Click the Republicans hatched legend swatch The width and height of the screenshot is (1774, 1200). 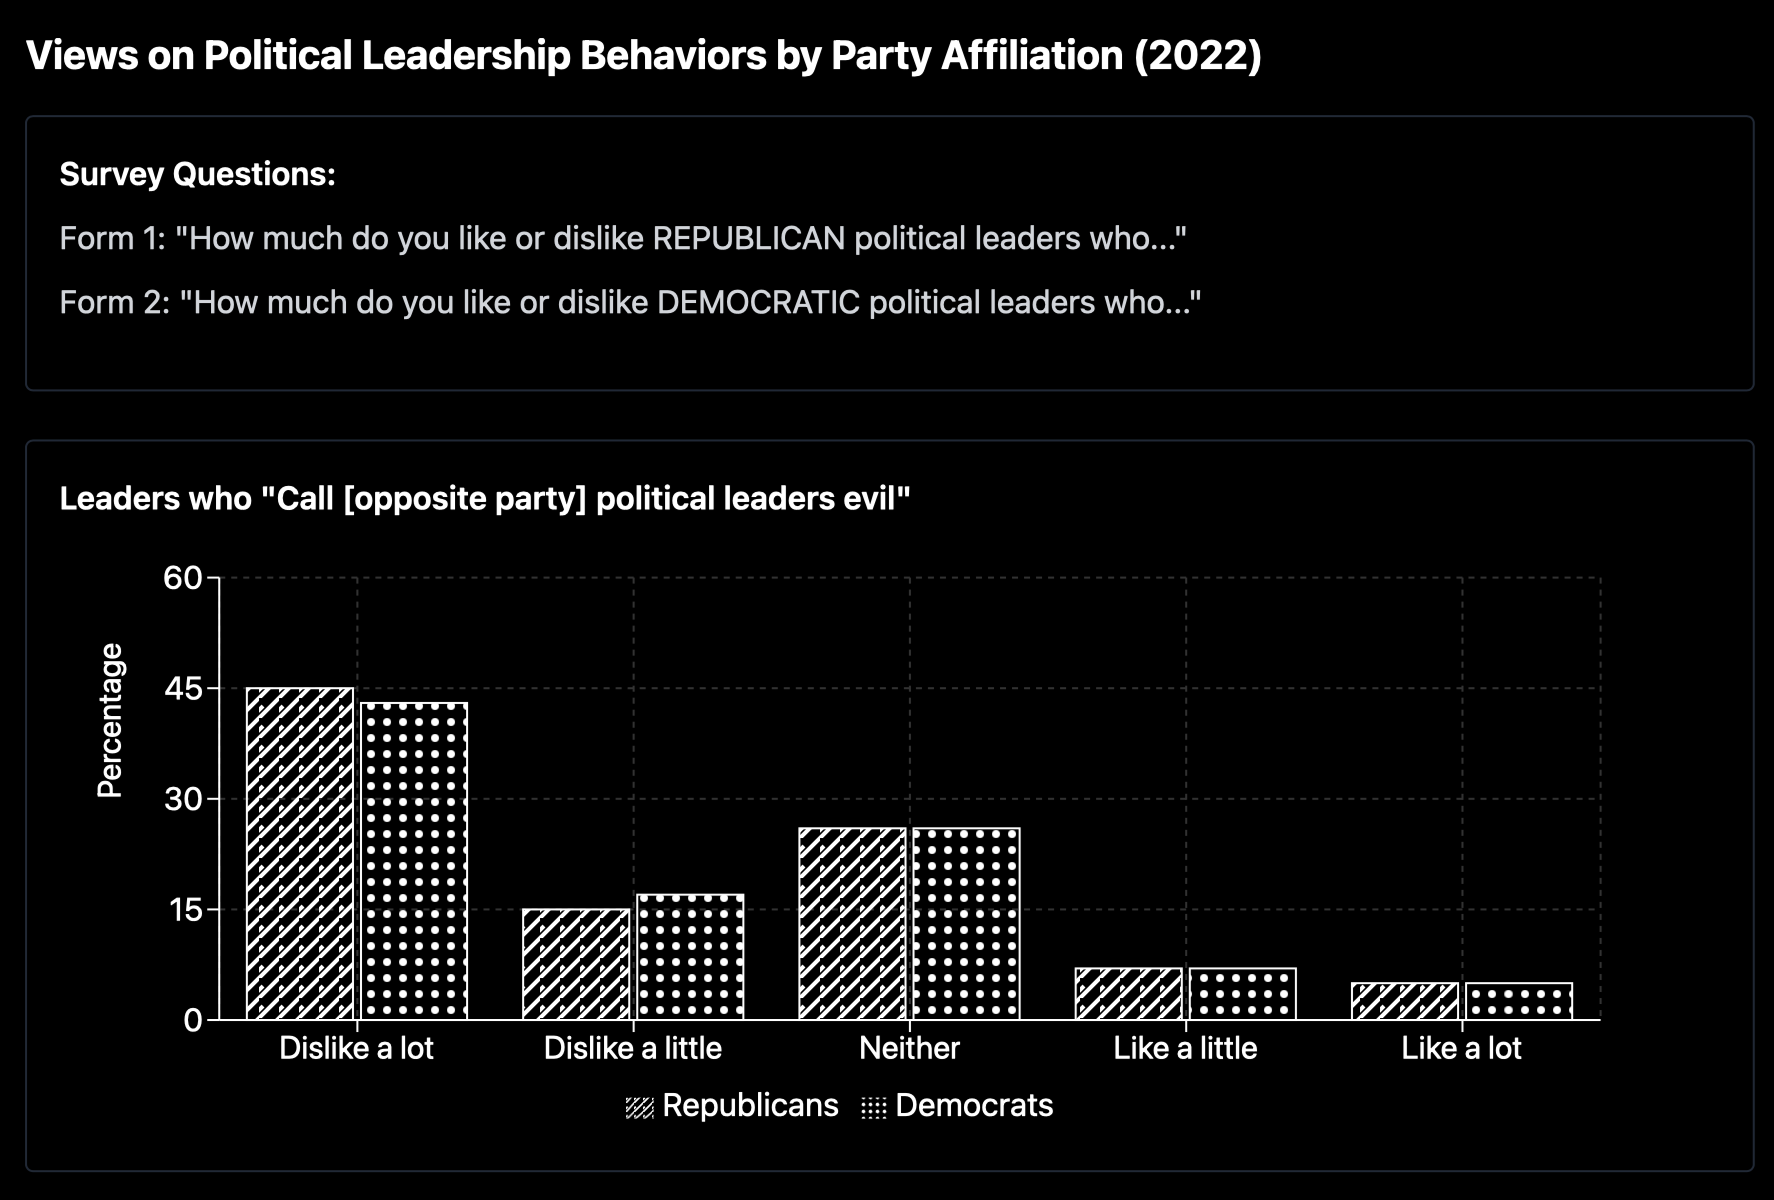point(639,1107)
